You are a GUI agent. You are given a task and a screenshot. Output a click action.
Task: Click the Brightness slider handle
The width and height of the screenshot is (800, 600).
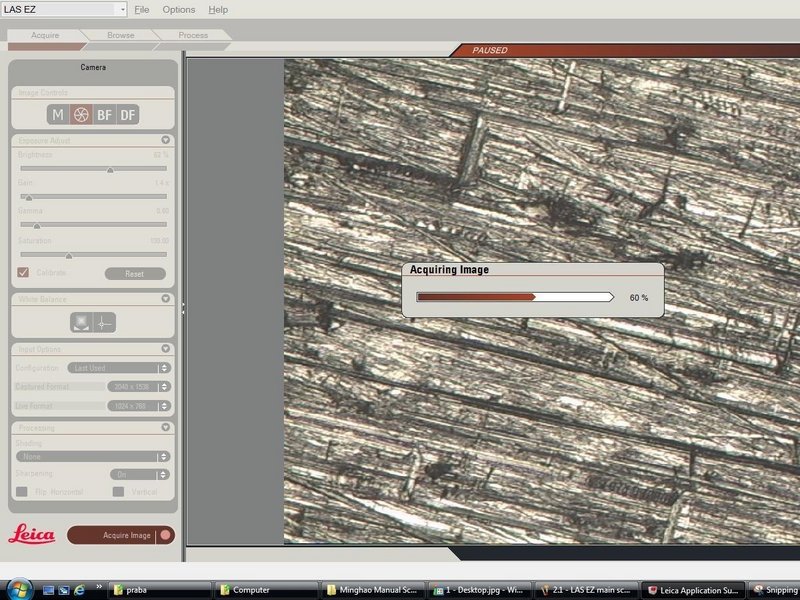tap(110, 170)
